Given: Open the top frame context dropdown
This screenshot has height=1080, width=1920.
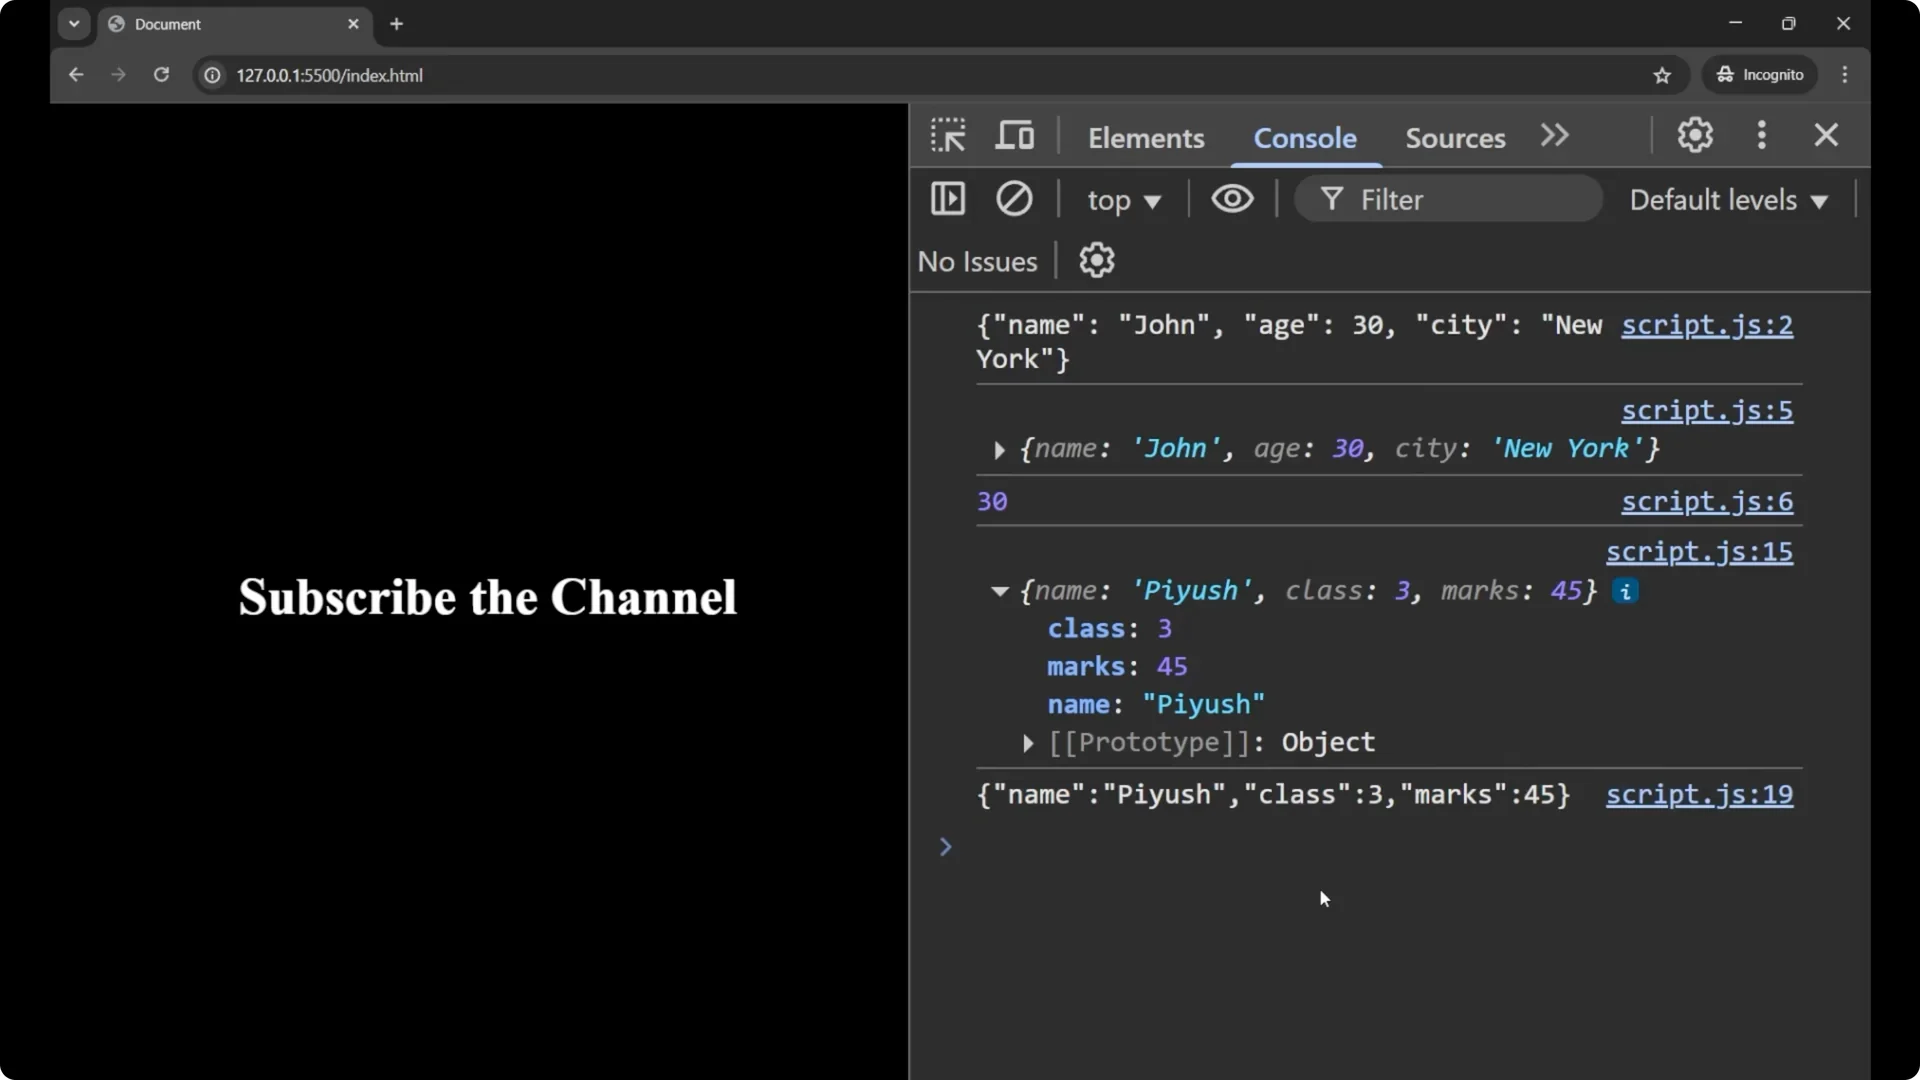Looking at the screenshot, I should coord(1124,200).
